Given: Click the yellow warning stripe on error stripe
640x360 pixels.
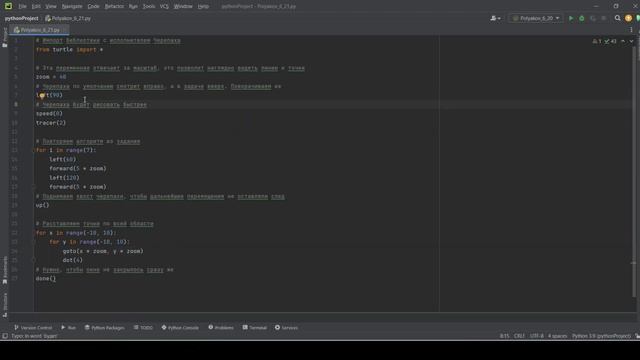Looking at the screenshot, I should tap(634, 263).
